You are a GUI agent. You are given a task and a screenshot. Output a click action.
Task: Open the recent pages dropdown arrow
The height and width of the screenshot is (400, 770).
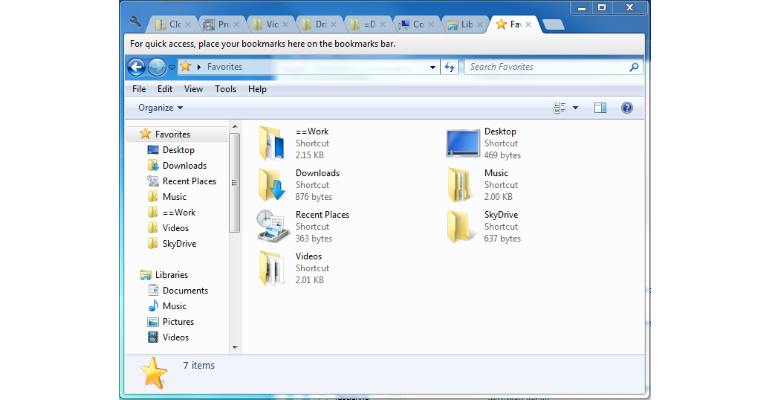click(172, 67)
